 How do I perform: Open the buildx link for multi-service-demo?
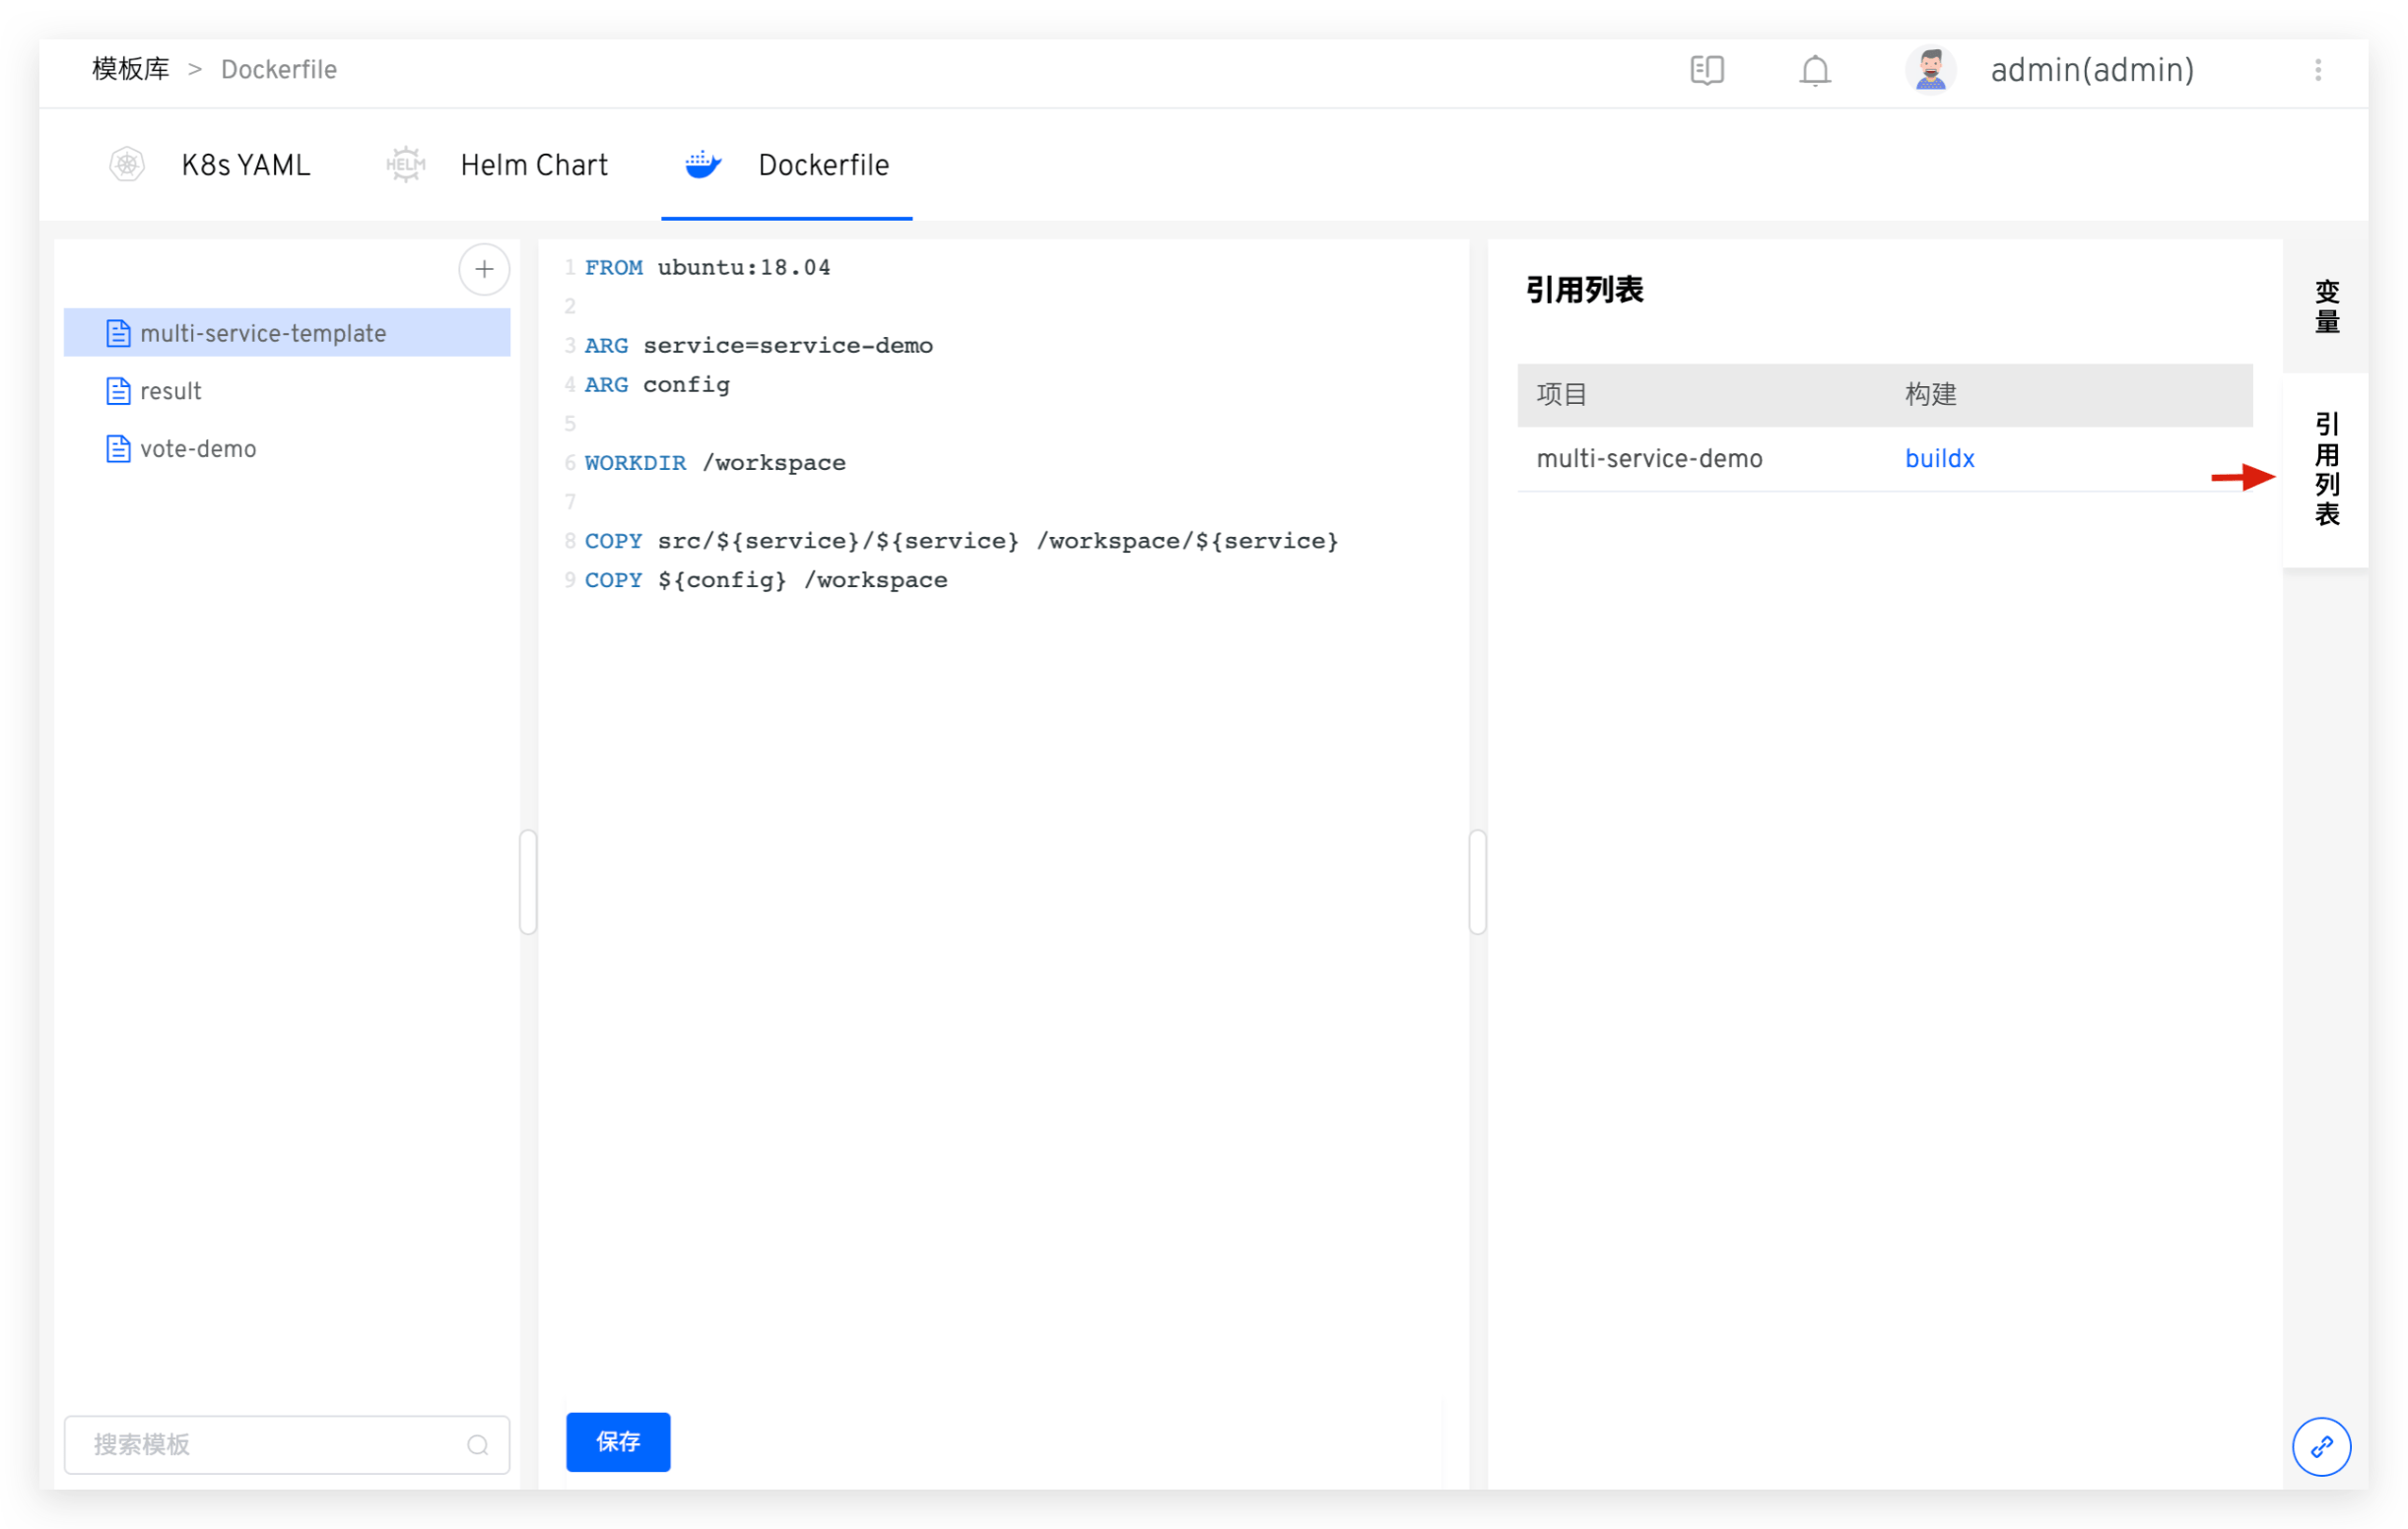[x=1939, y=458]
